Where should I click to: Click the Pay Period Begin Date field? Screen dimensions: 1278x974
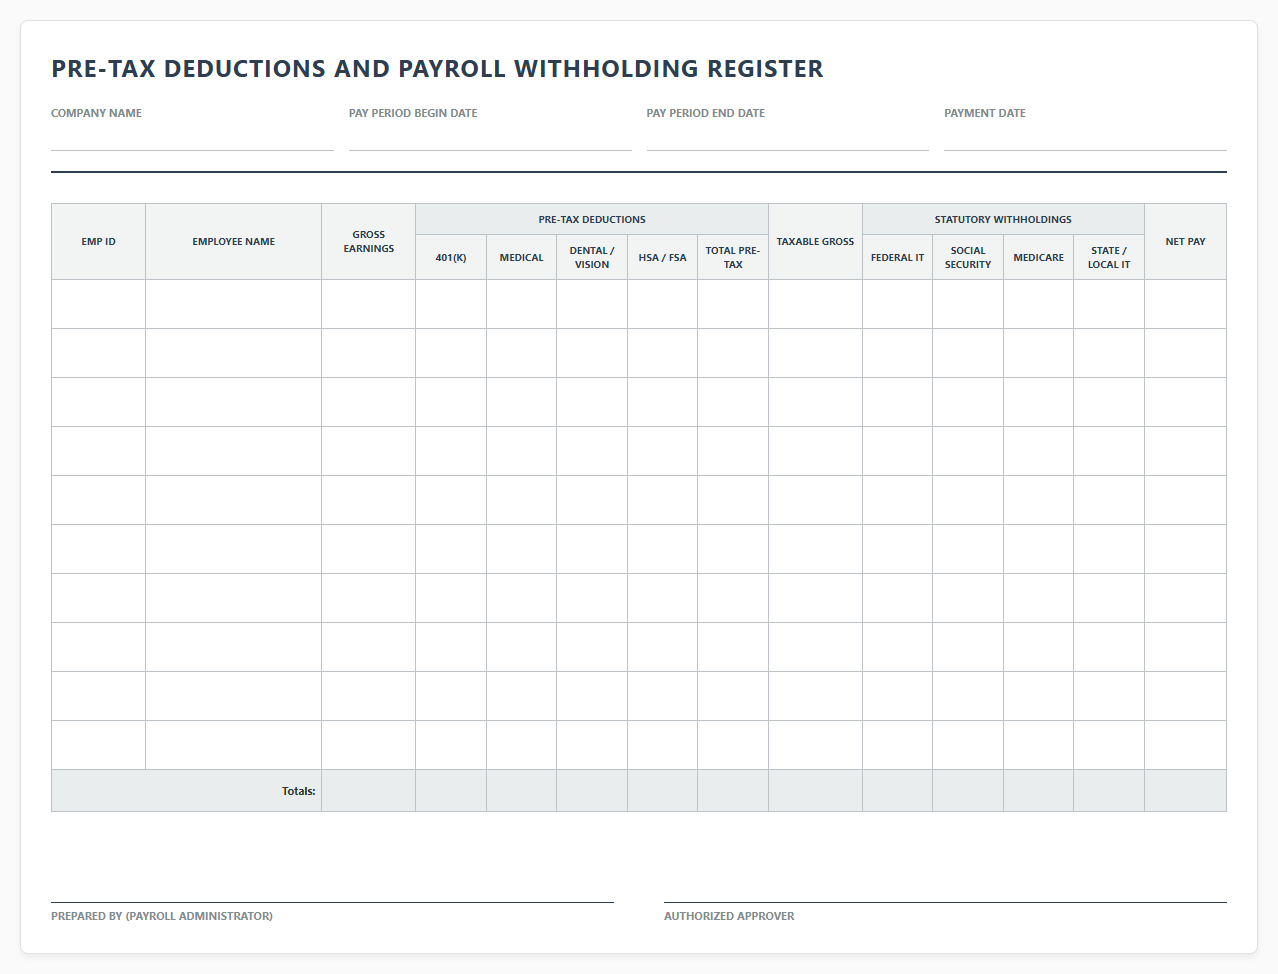tap(490, 137)
